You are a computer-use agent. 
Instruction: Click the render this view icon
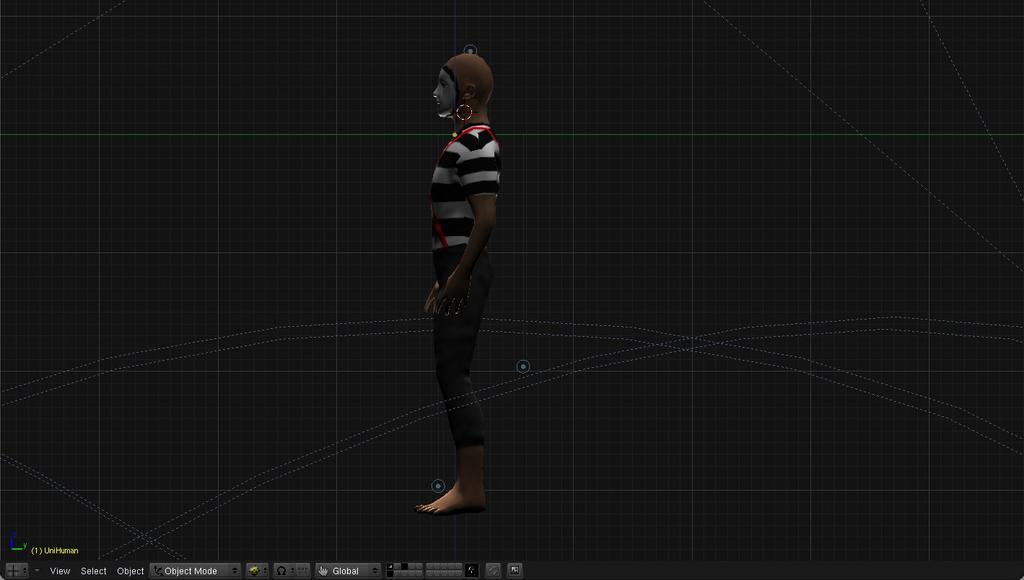click(x=515, y=571)
